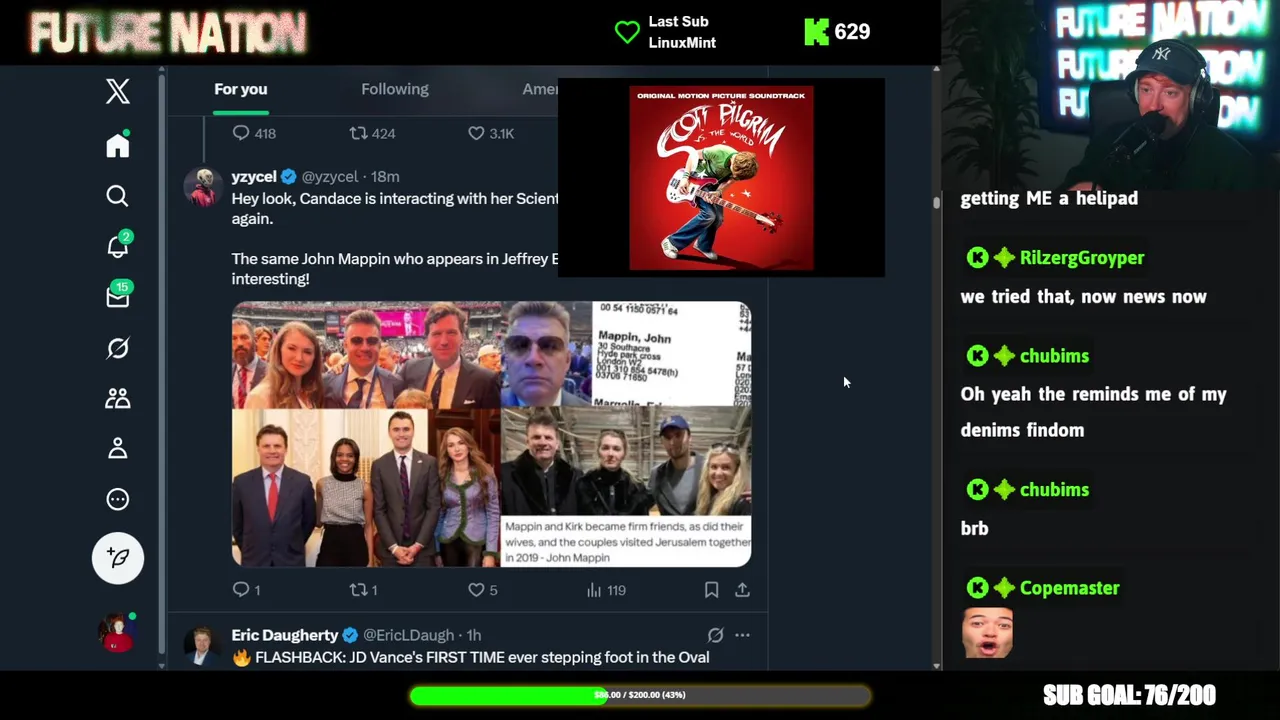This screenshot has height=720, width=1280.
Task: Open Messages envelope icon
Action: (118, 296)
